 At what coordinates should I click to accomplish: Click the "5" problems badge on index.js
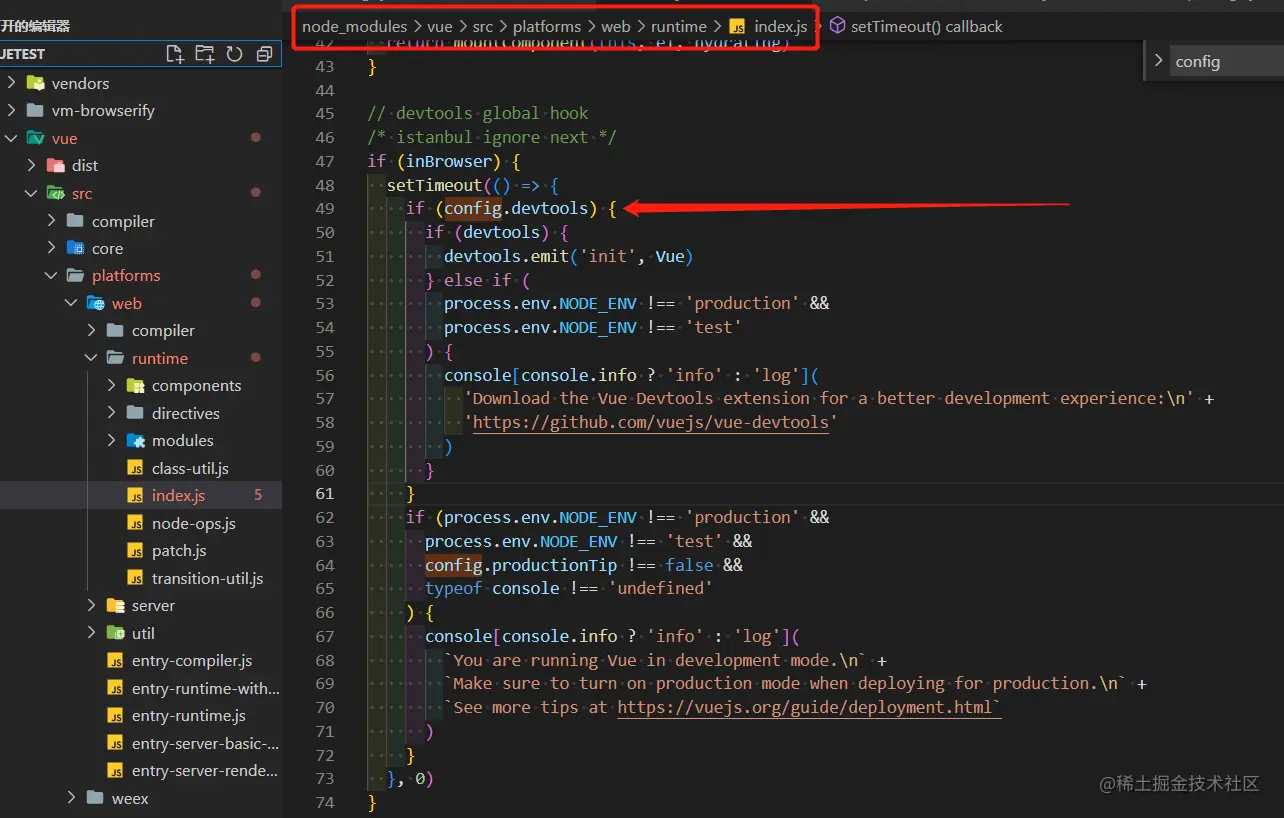tap(258, 496)
